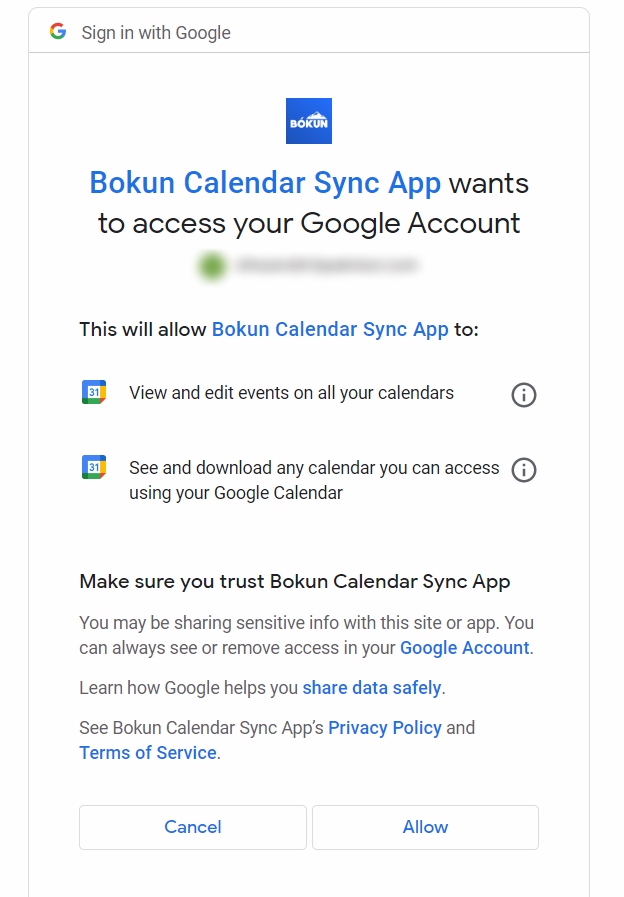Click the Cancel button
The height and width of the screenshot is (897, 624).
[x=193, y=827]
